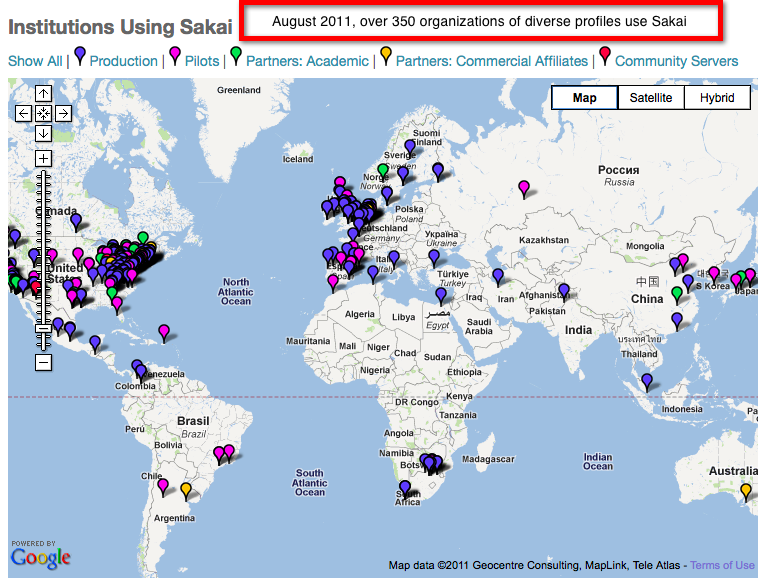This screenshot has width=763, height=581.
Task: Click the blue Production legend pin
Action: point(80,54)
